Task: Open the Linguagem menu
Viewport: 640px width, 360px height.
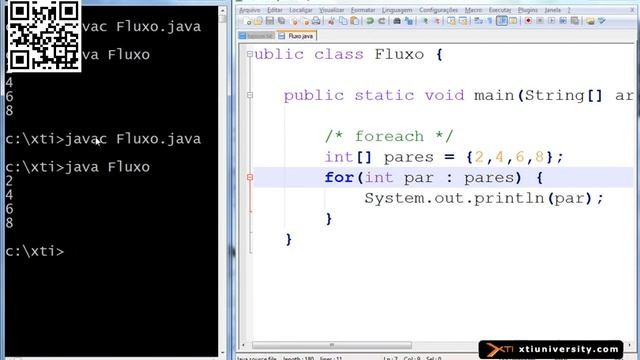Action: click(397, 10)
